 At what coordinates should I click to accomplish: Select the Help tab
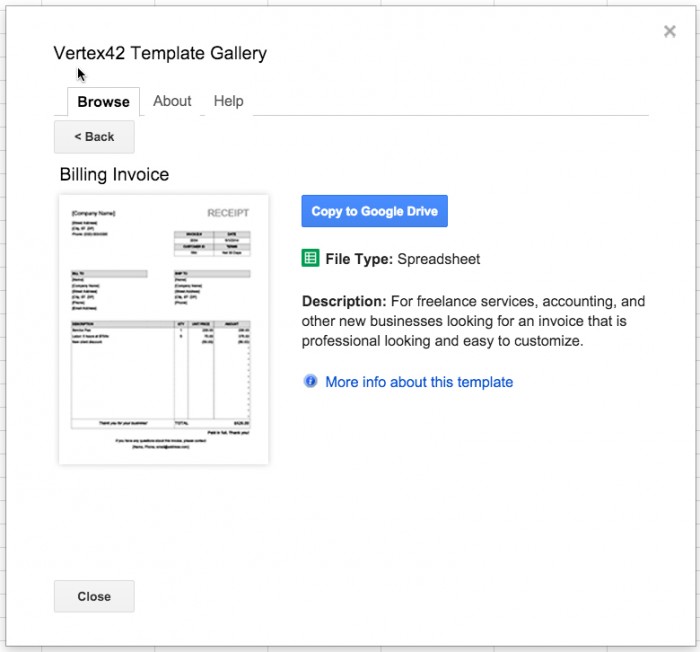pyautogui.click(x=228, y=101)
